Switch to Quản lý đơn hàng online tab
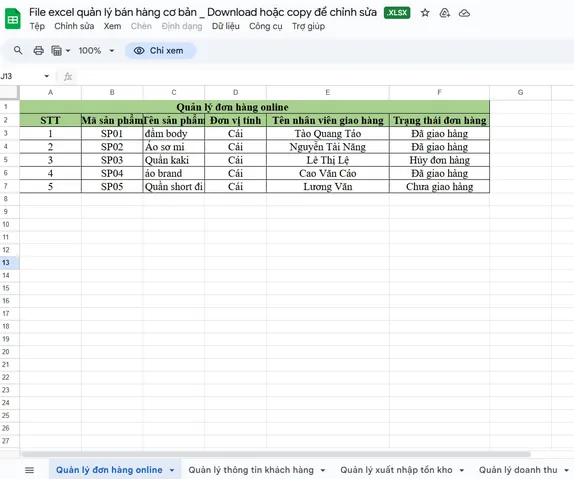Viewport: 574px width, 479px height. pos(109,470)
